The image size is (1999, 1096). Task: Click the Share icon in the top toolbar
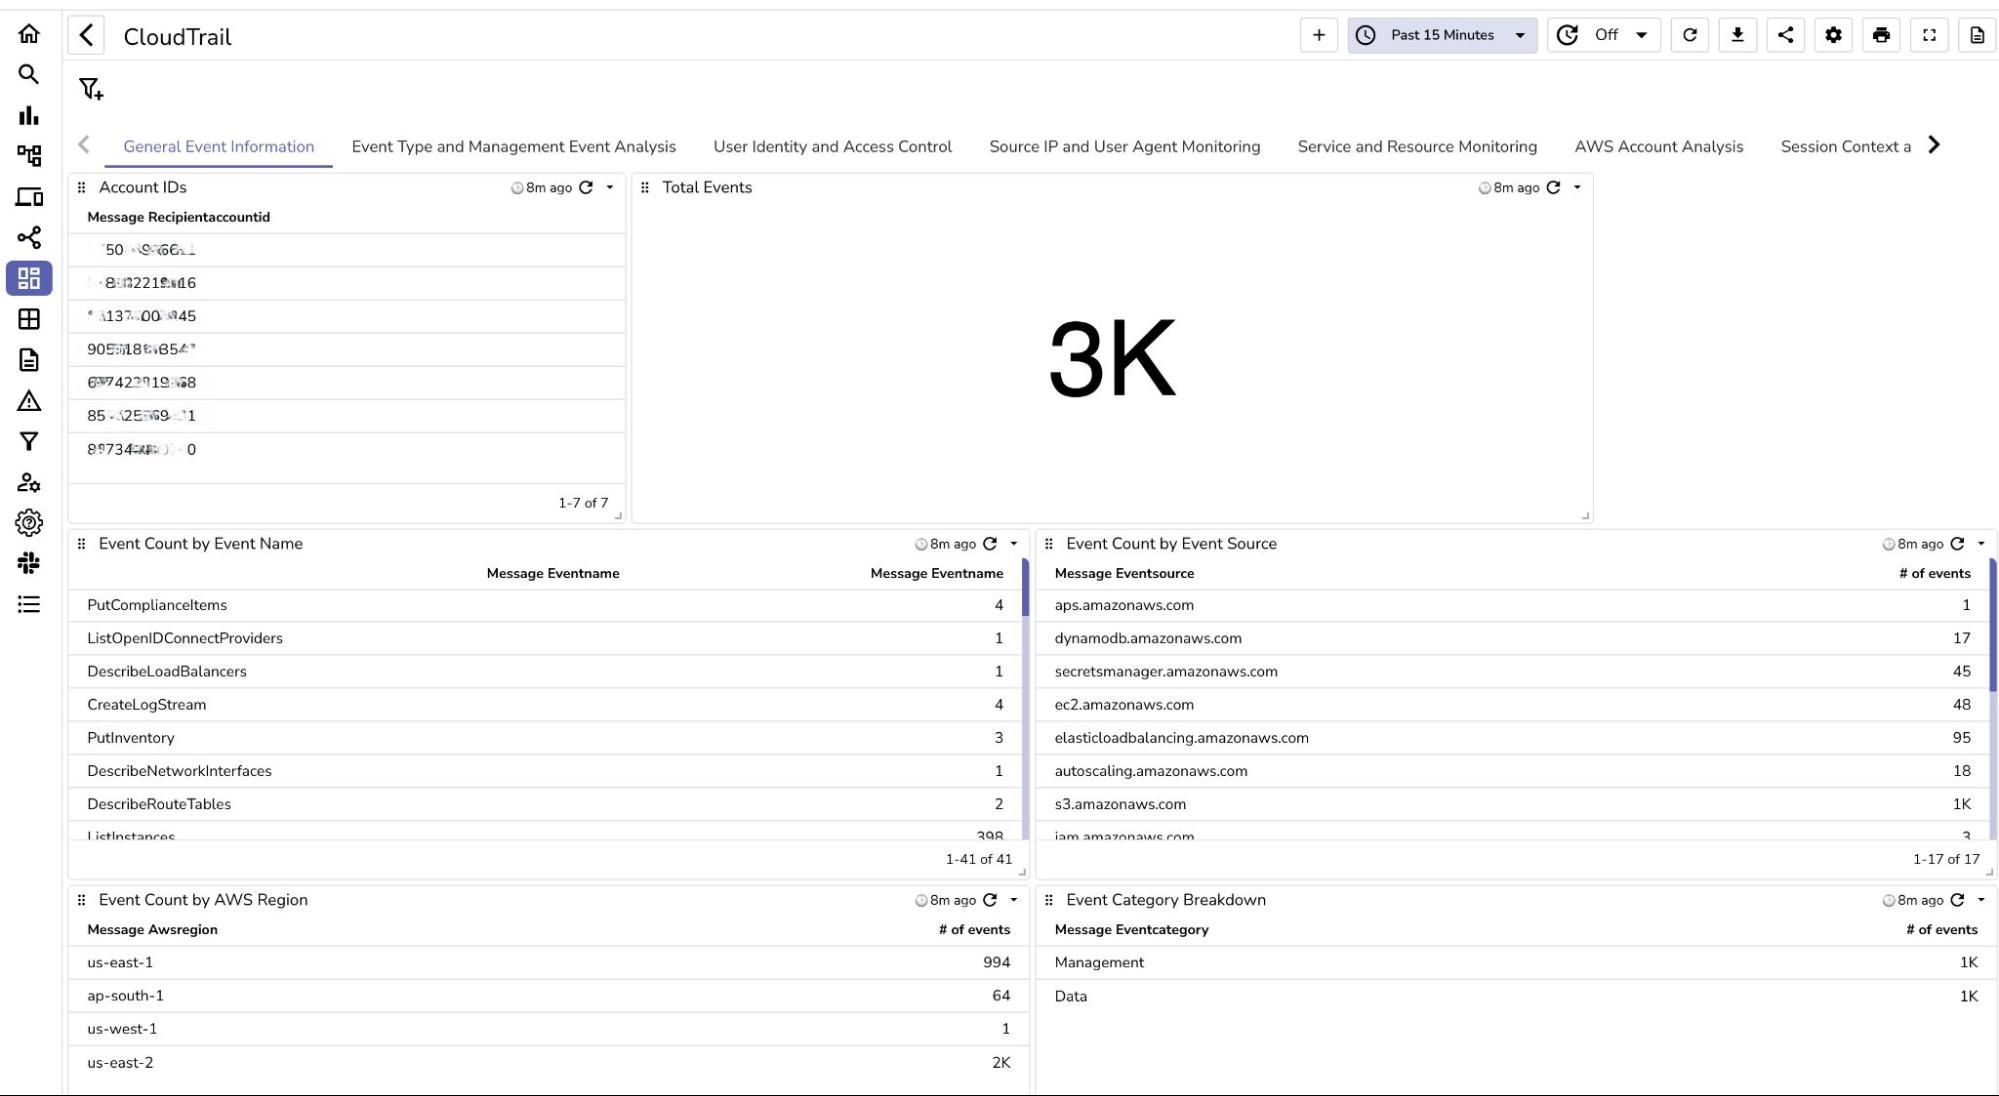point(1786,35)
